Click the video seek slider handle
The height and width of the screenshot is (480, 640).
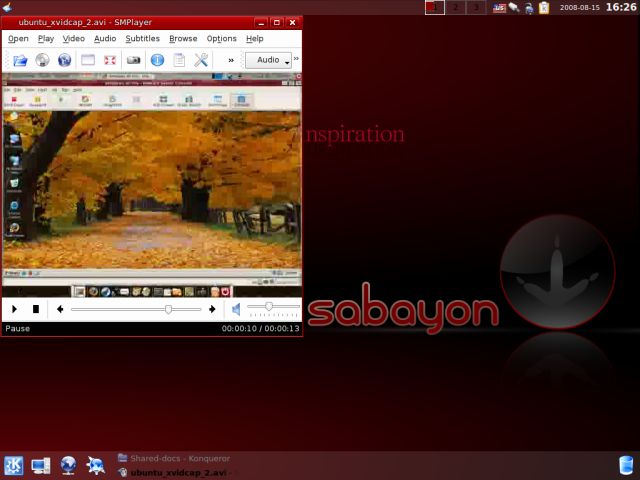tap(168, 309)
